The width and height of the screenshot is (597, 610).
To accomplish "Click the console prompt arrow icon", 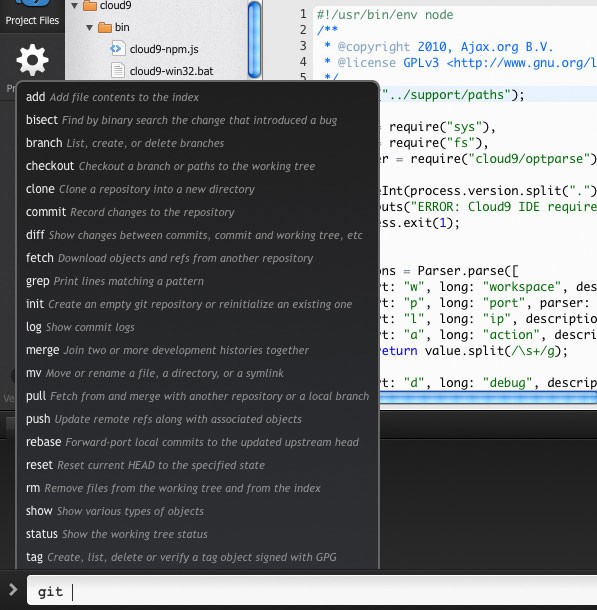I will point(13,589).
